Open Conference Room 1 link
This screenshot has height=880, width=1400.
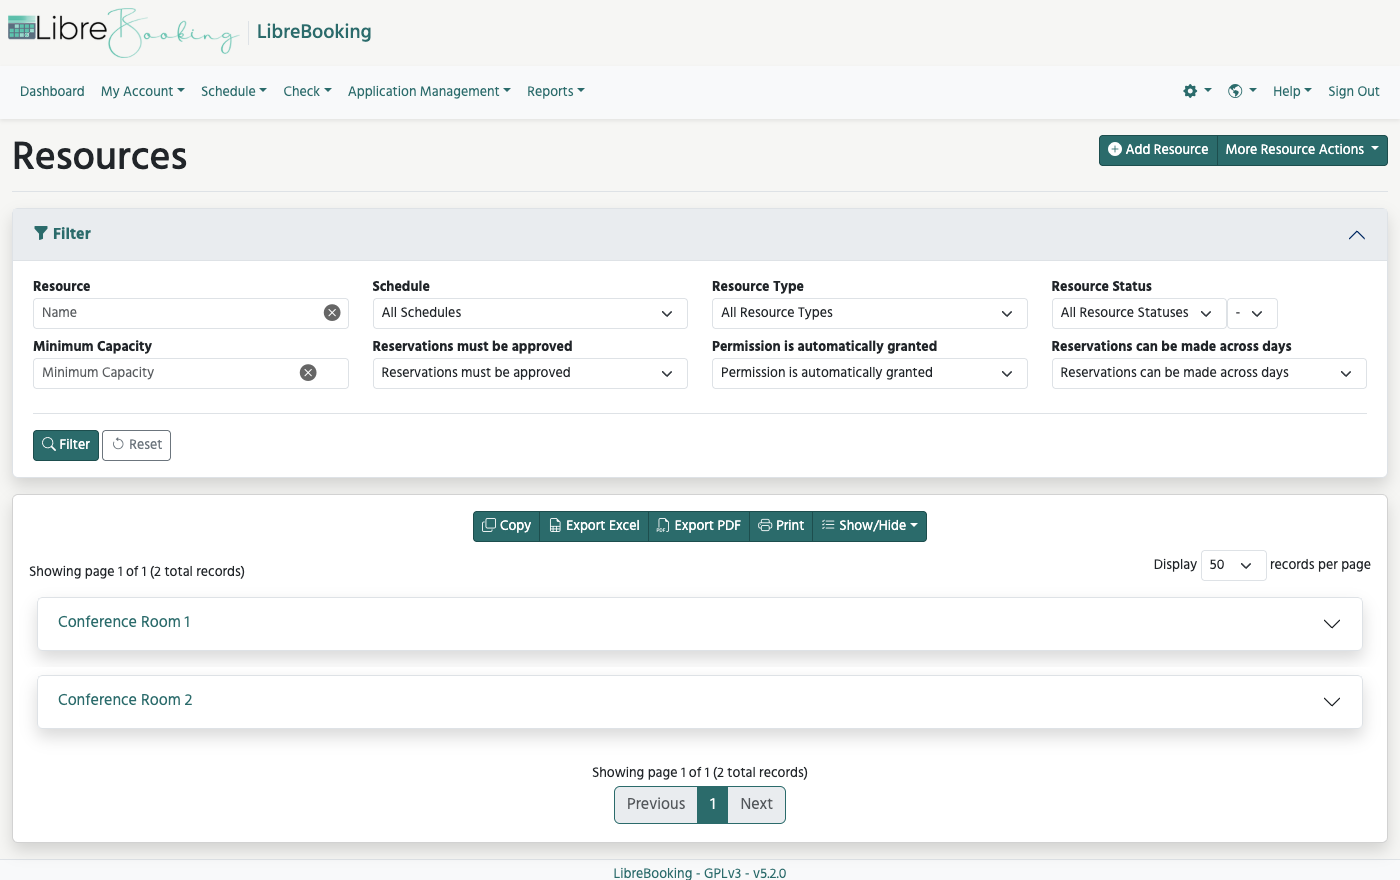point(124,622)
